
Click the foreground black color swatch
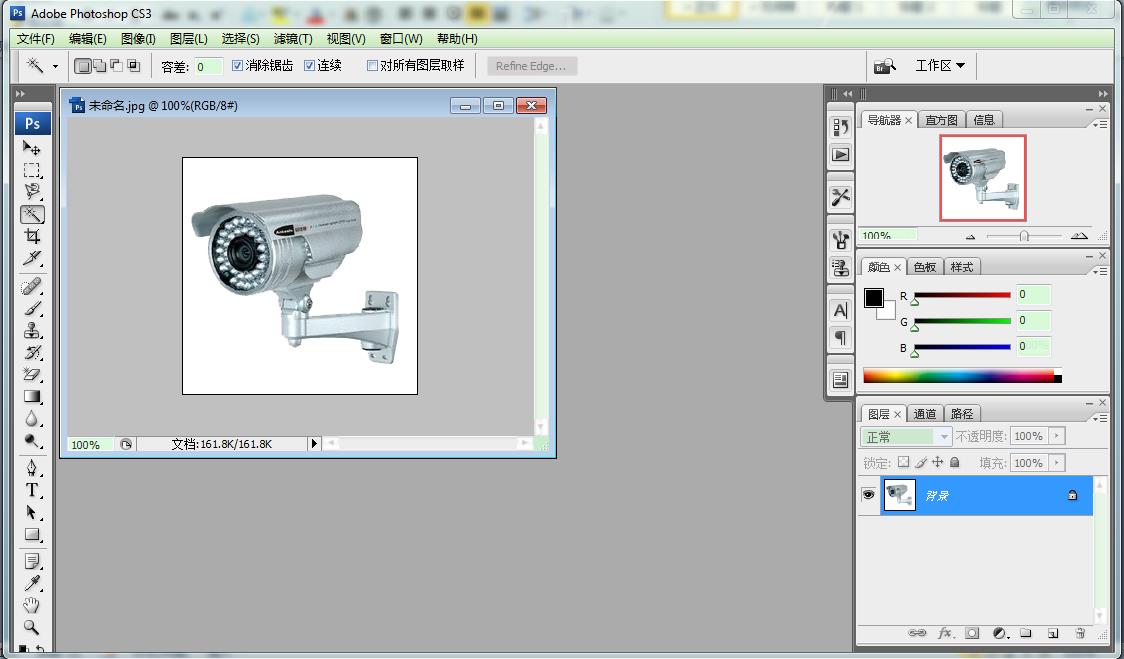[x=874, y=298]
